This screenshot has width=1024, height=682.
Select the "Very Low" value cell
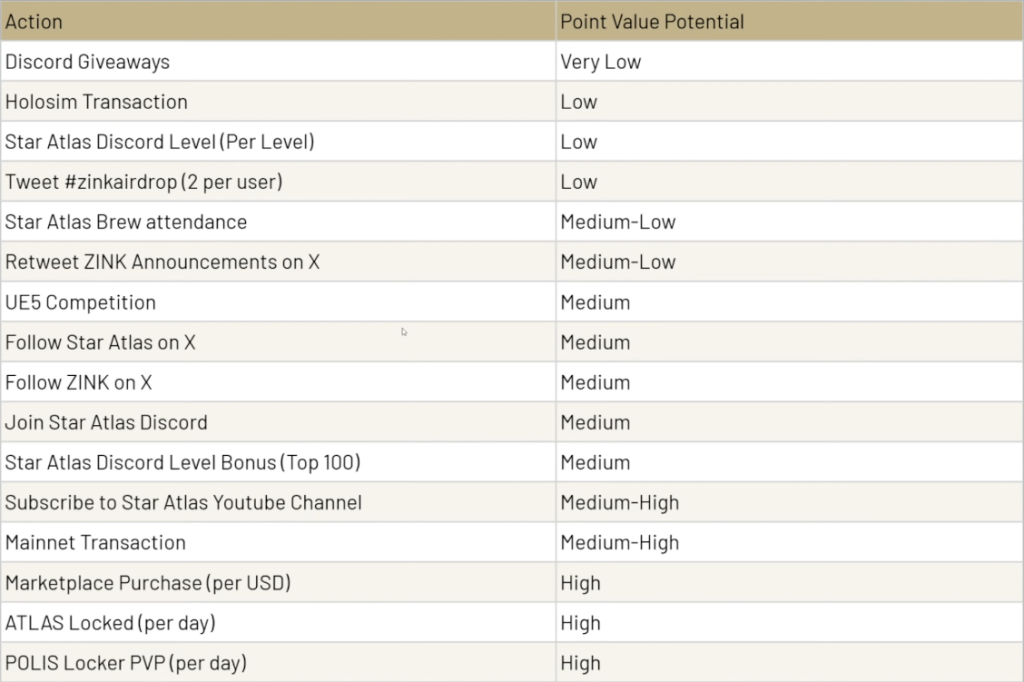coord(601,62)
